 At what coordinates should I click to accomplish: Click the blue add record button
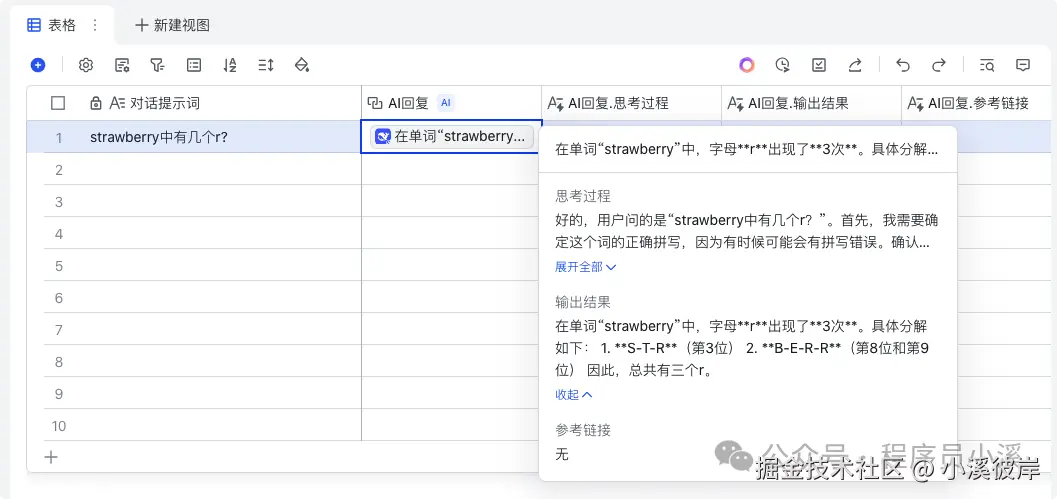tap(38, 65)
